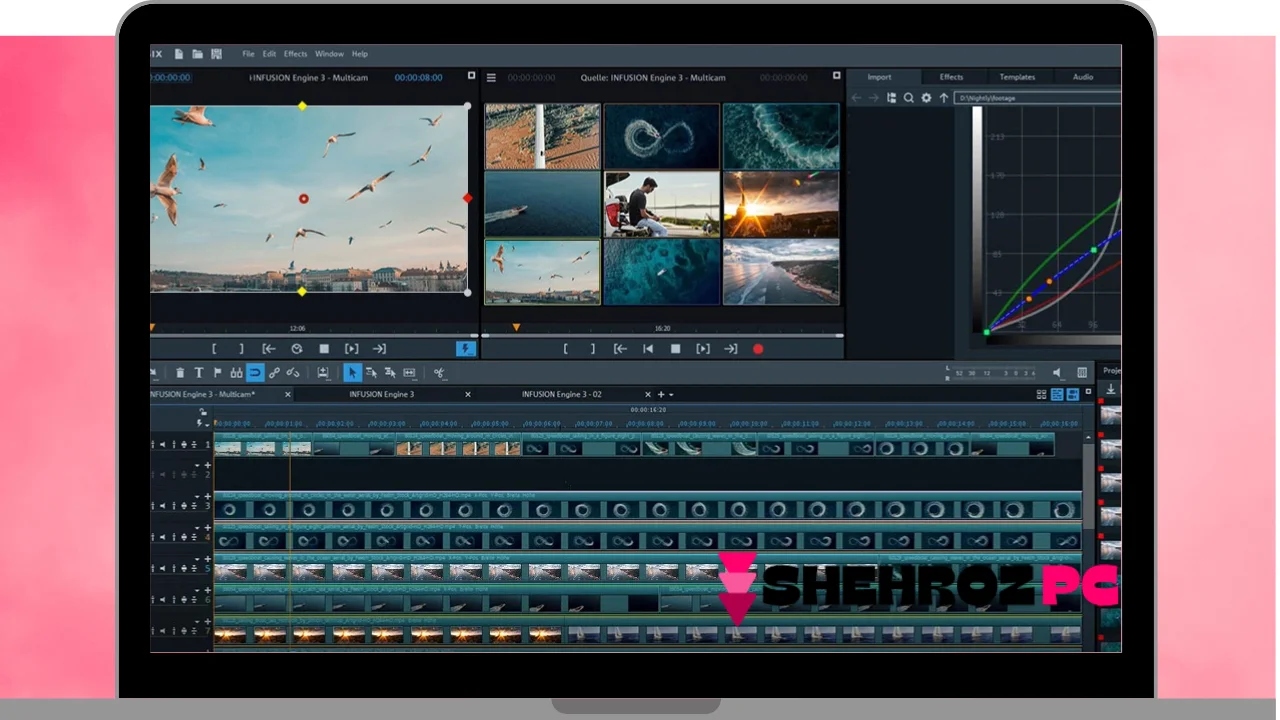Viewport: 1280px width, 720px height.
Task: Jump to range end in program monitor
Action: [x=379, y=349]
